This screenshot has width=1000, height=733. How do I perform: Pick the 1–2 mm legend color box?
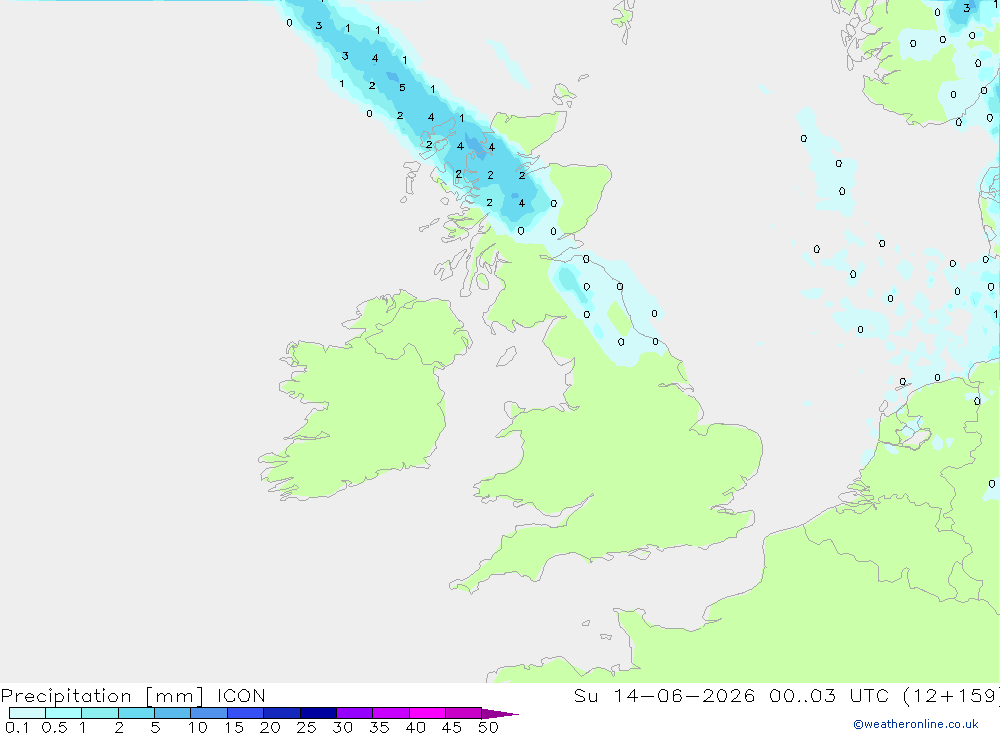click(x=100, y=713)
